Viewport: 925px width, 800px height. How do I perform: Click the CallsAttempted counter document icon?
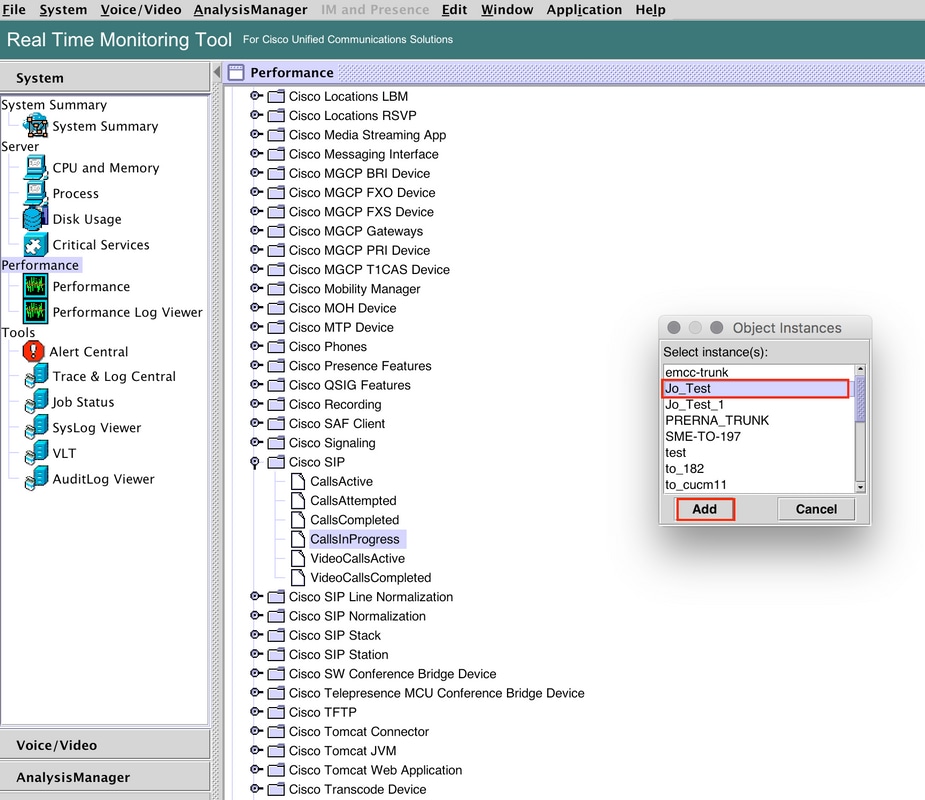coord(299,500)
